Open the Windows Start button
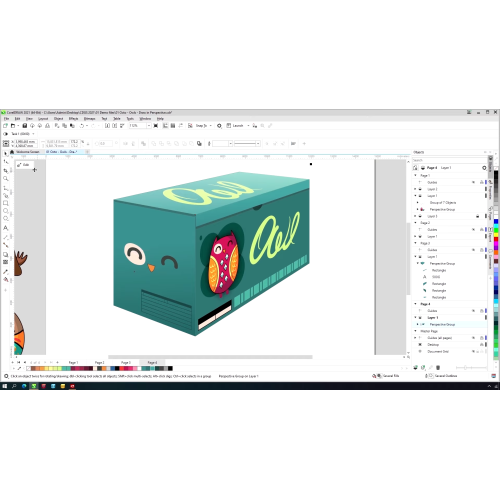The width and height of the screenshot is (500, 500). [5, 386]
